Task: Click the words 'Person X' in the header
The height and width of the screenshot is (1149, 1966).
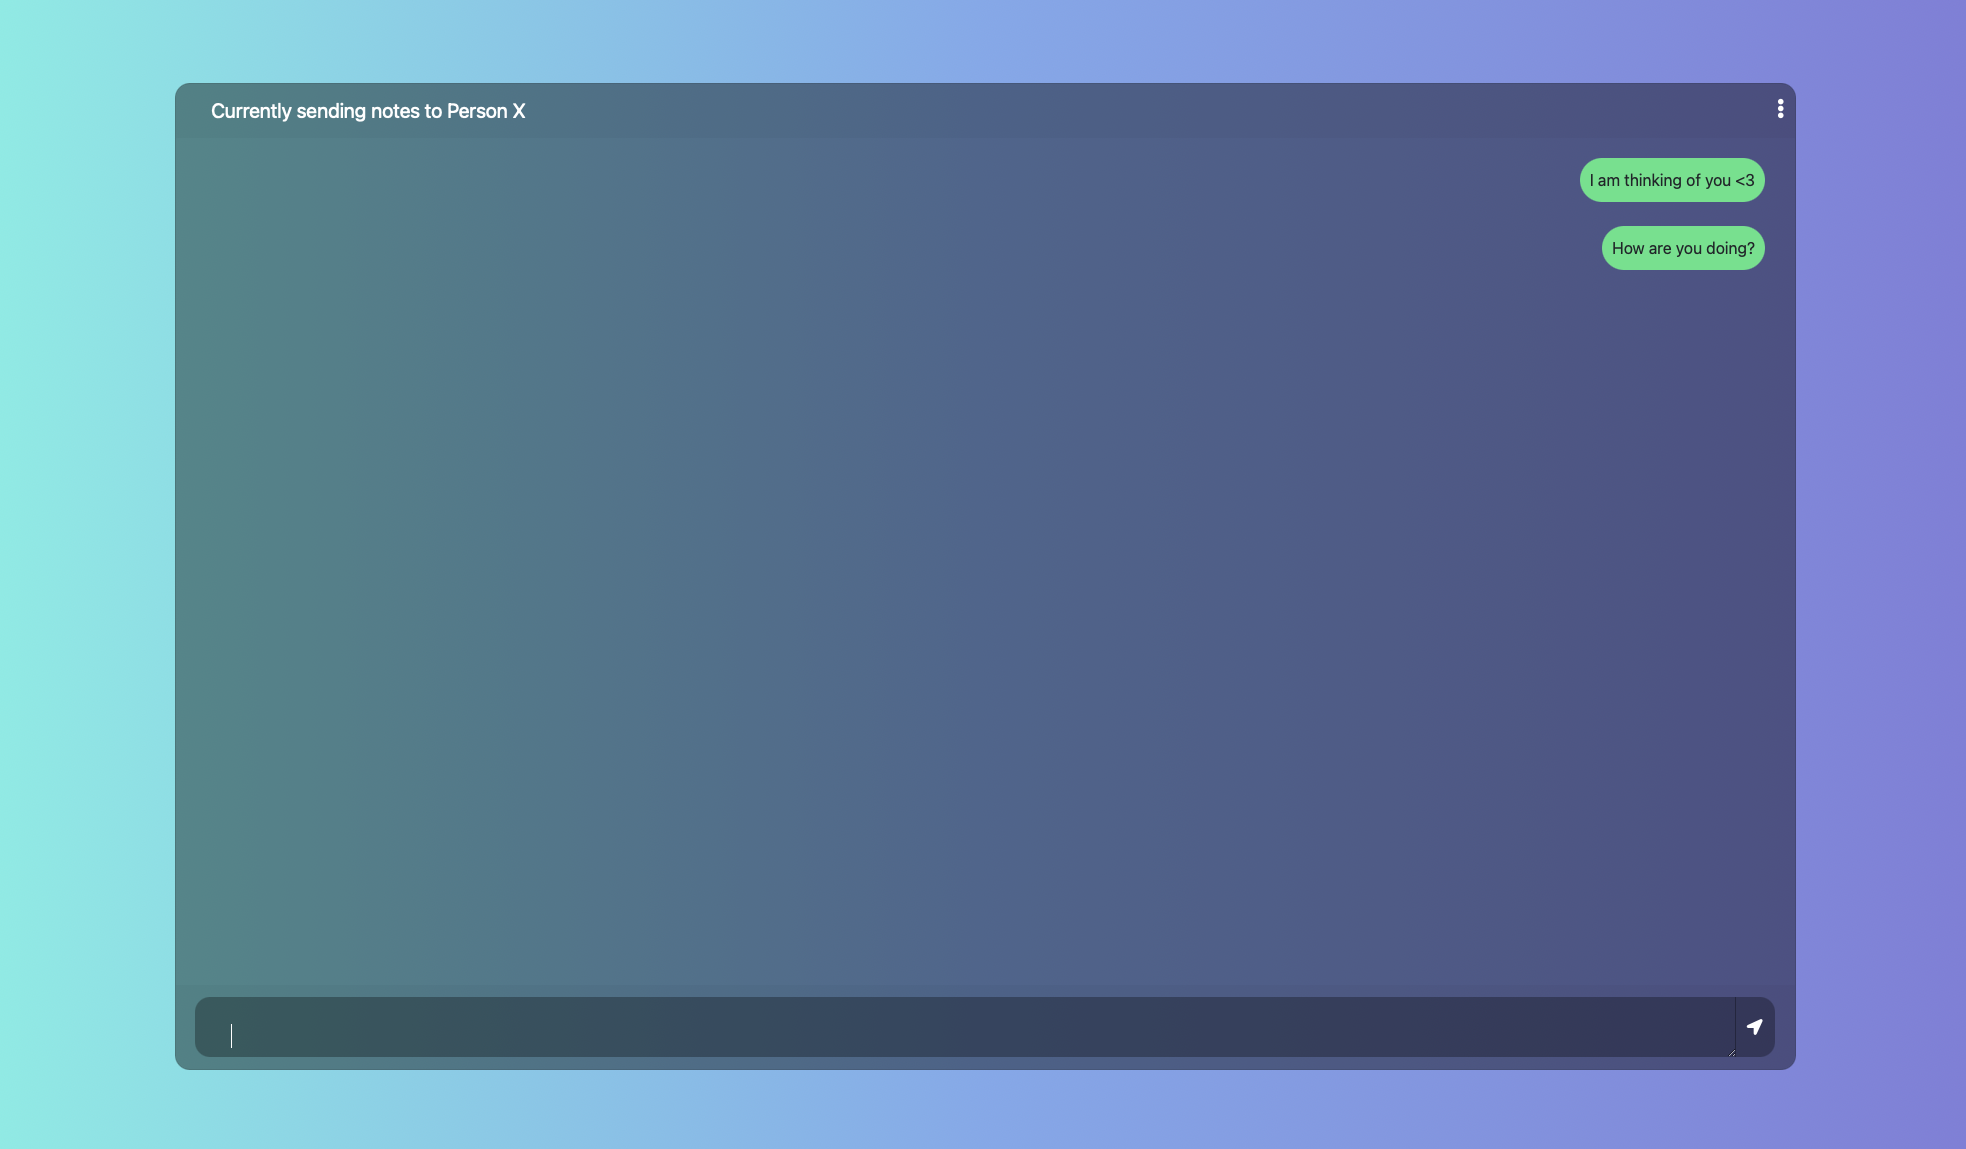Action: [485, 111]
